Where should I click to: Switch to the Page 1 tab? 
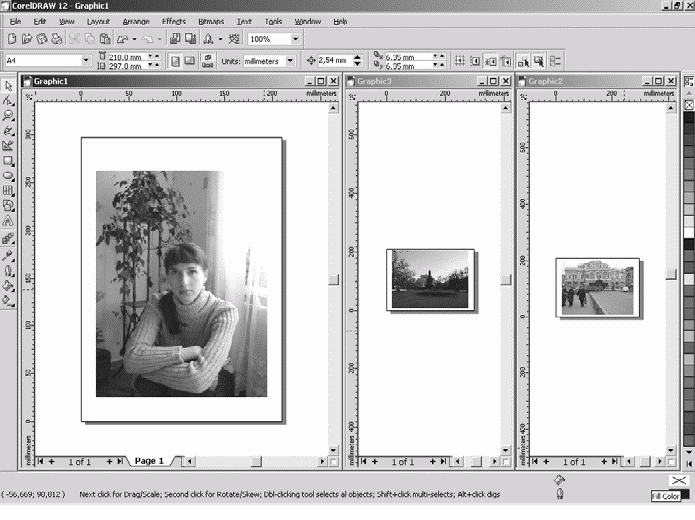tap(148, 461)
